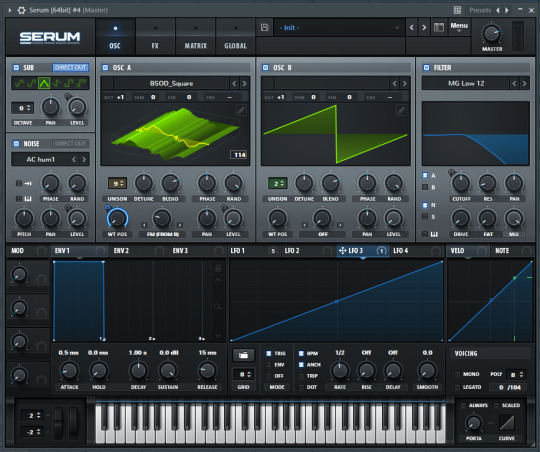Toggle filter routing for oscillator B

425,187
